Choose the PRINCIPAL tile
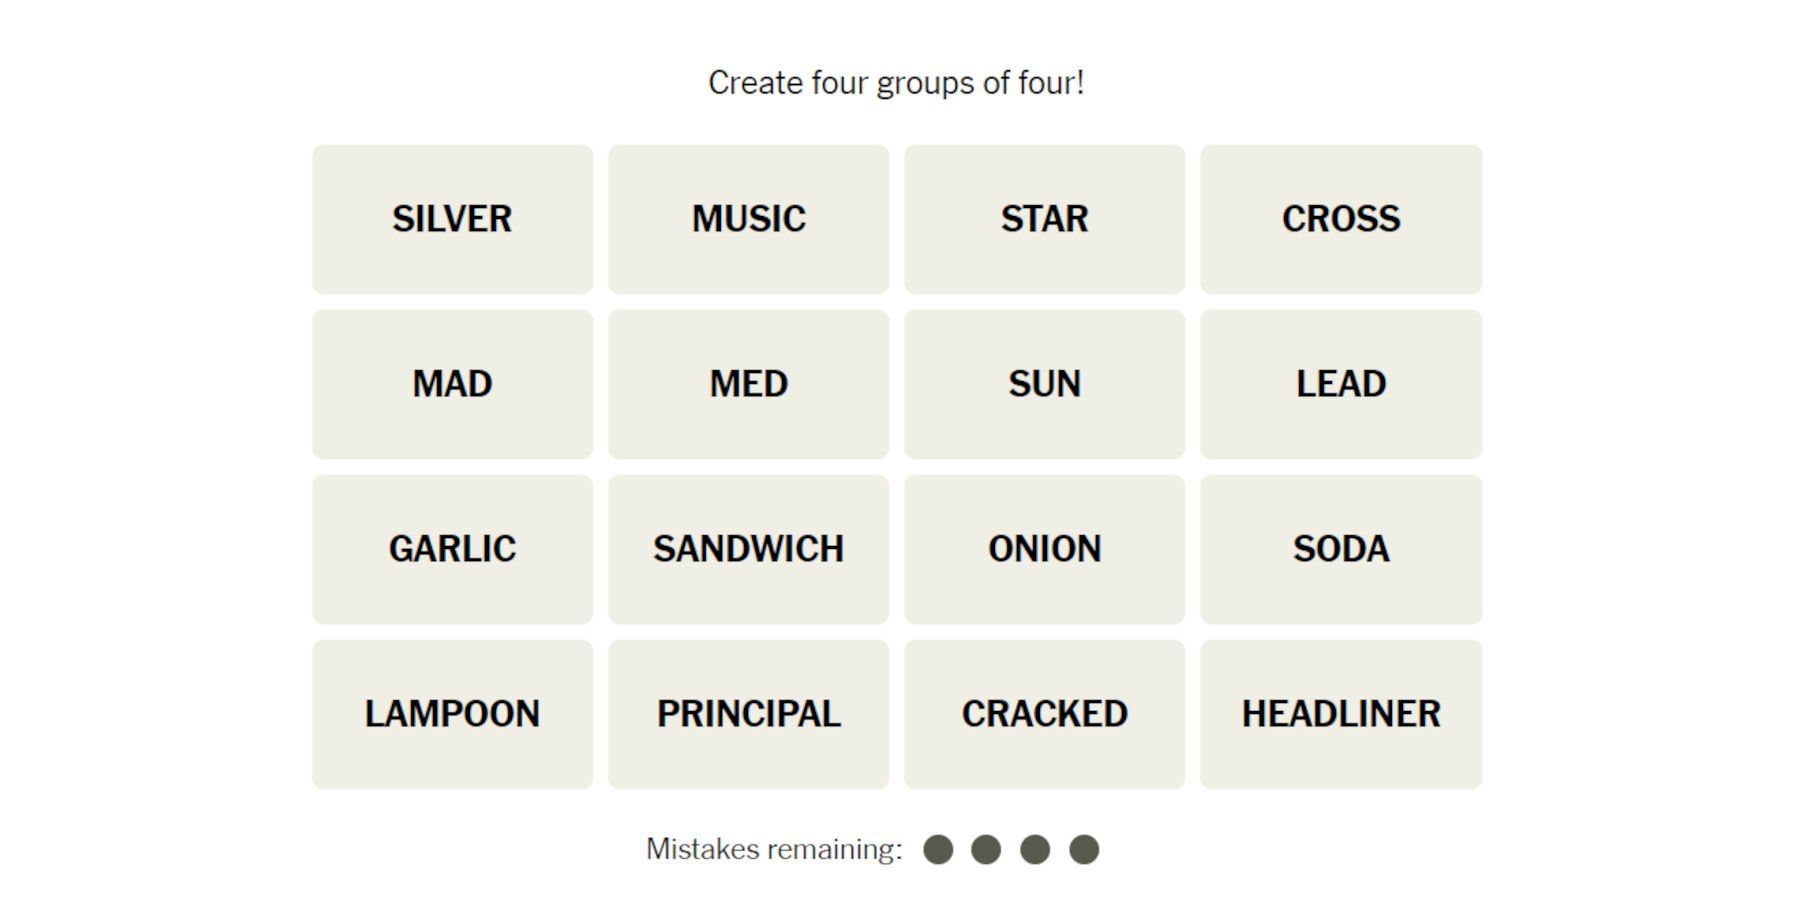Screen dimensions: 1800x900 tap(748, 714)
